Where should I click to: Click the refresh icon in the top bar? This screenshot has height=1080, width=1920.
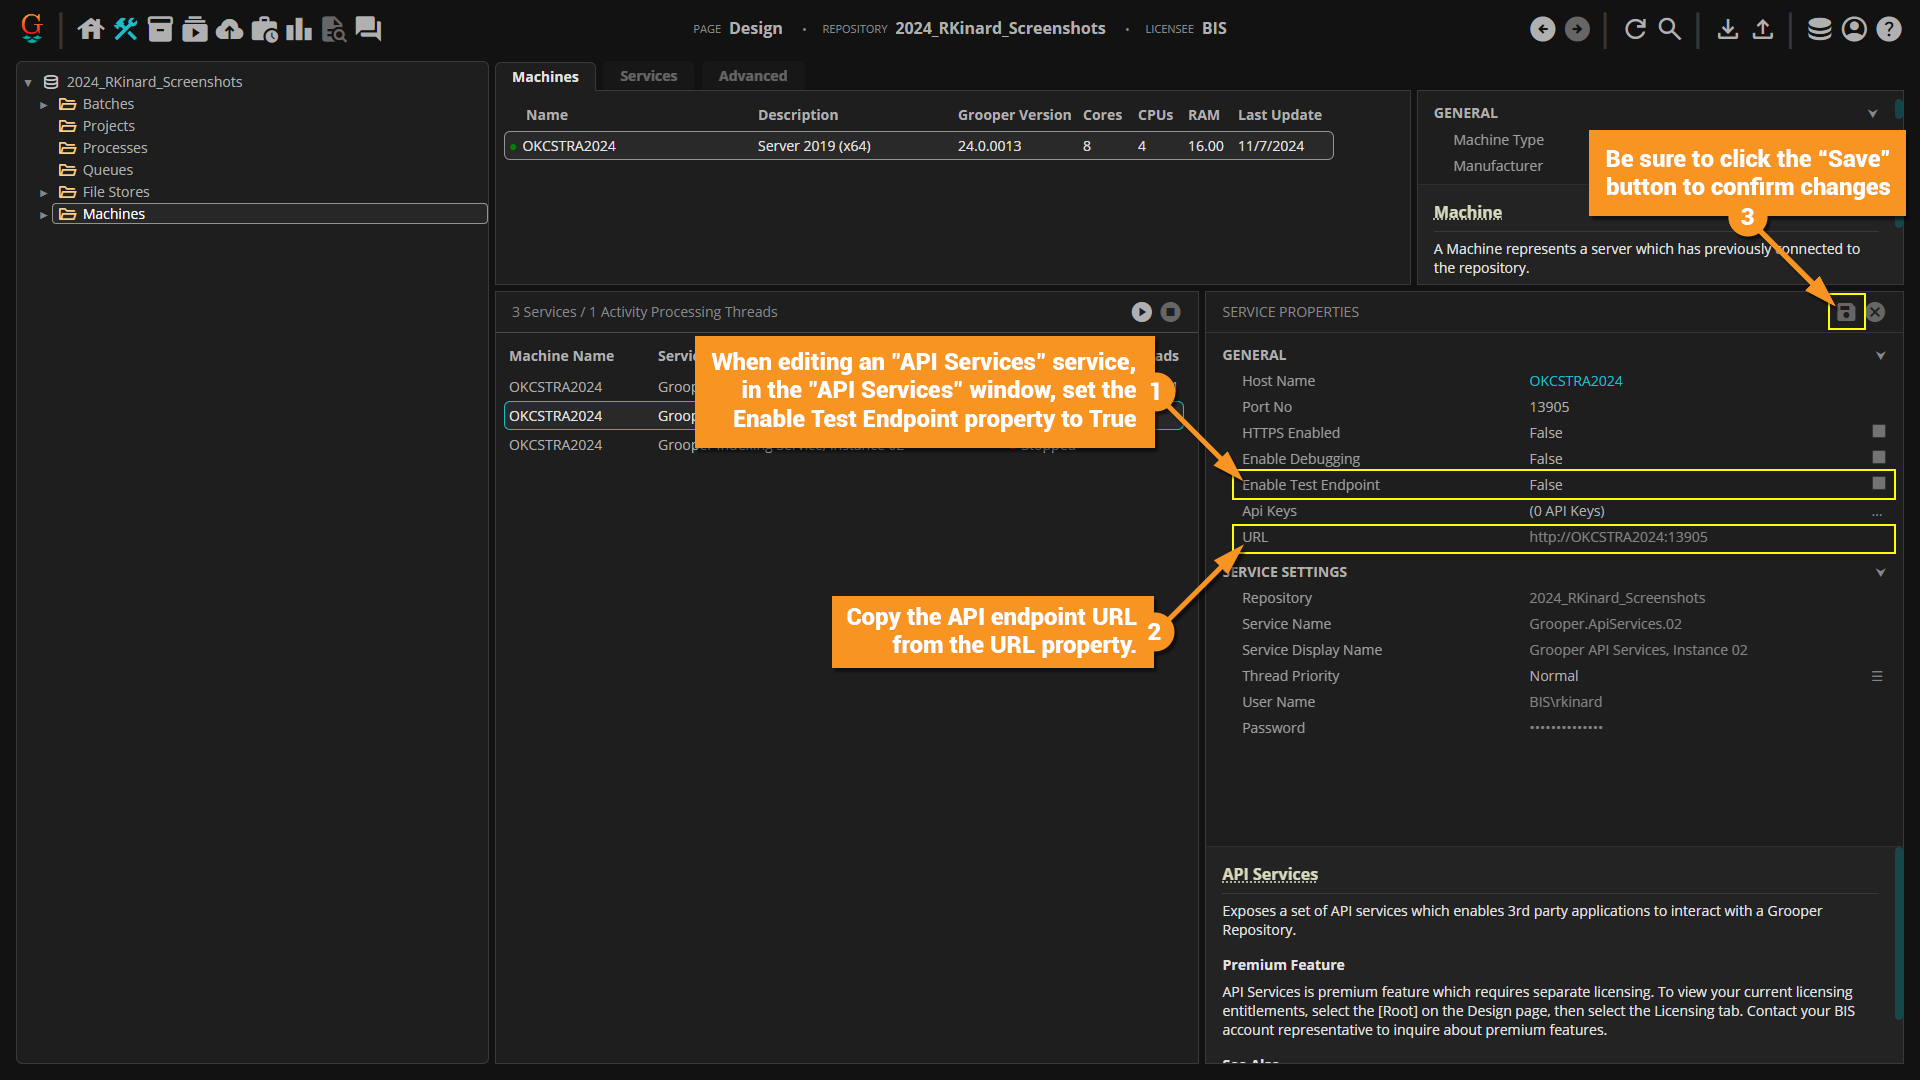pyautogui.click(x=1635, y=29)
